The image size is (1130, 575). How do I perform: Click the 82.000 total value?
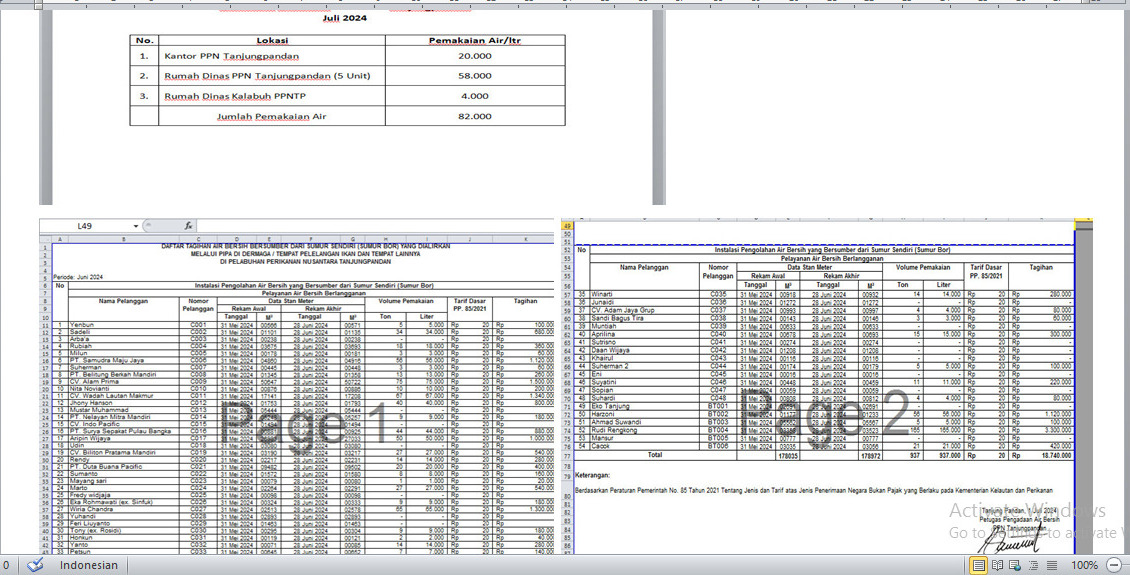click(475, 116)
